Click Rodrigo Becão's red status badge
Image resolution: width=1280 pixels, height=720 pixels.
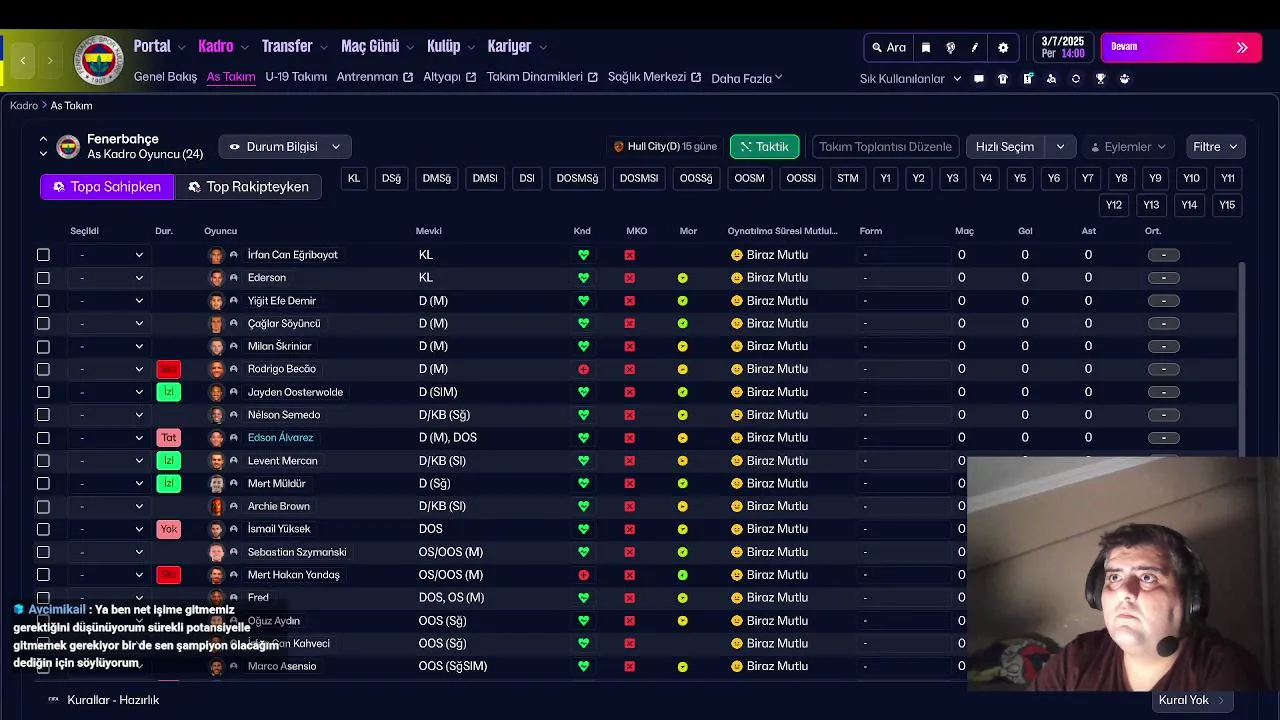point(168,369)
